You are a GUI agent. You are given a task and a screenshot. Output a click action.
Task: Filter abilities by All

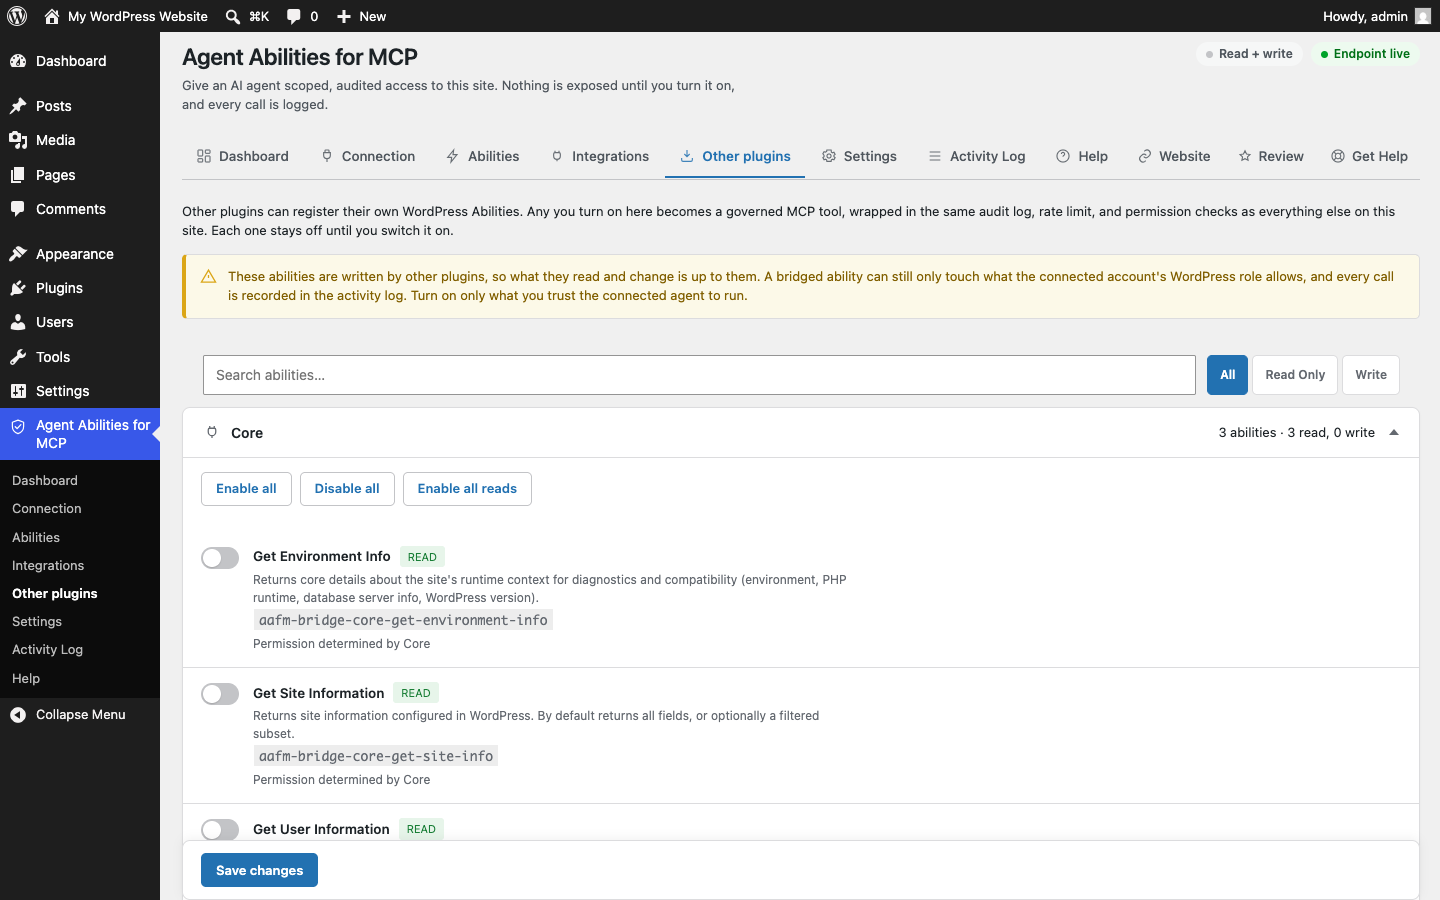point(1227,375)
